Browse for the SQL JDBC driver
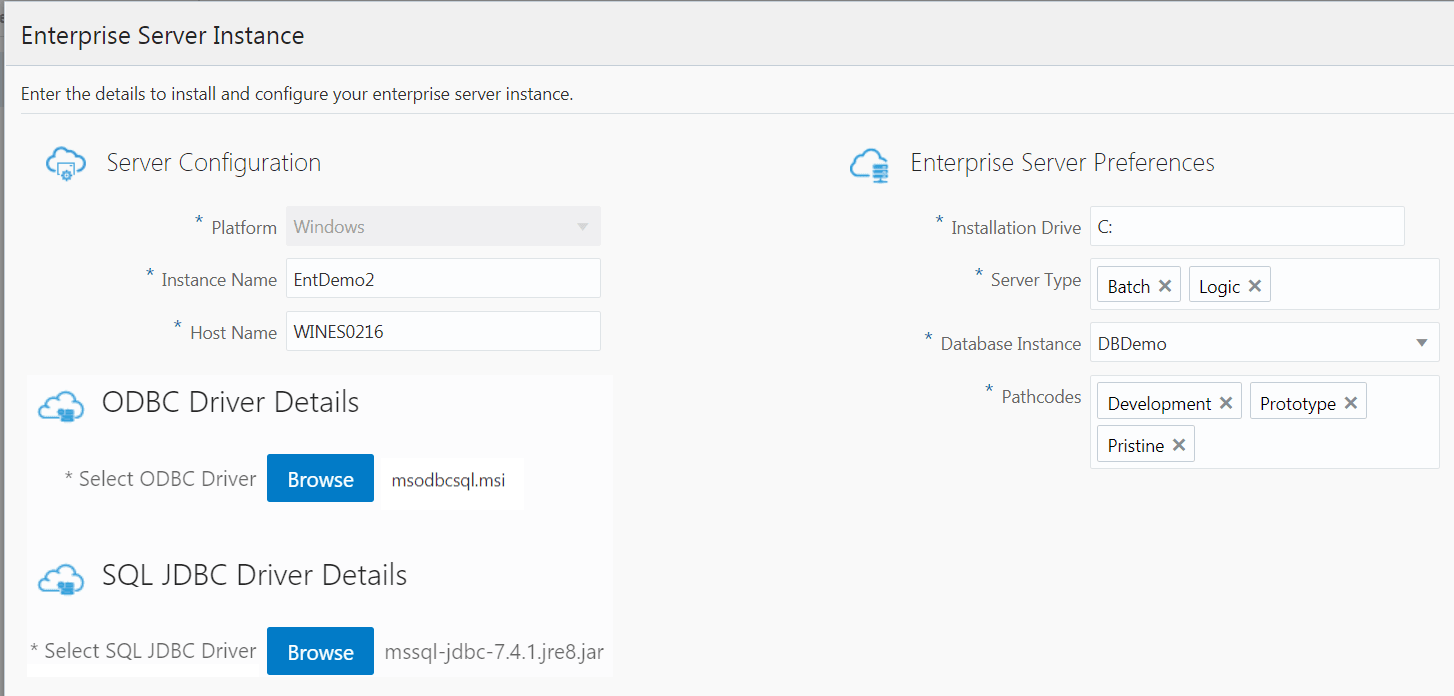 320,651
